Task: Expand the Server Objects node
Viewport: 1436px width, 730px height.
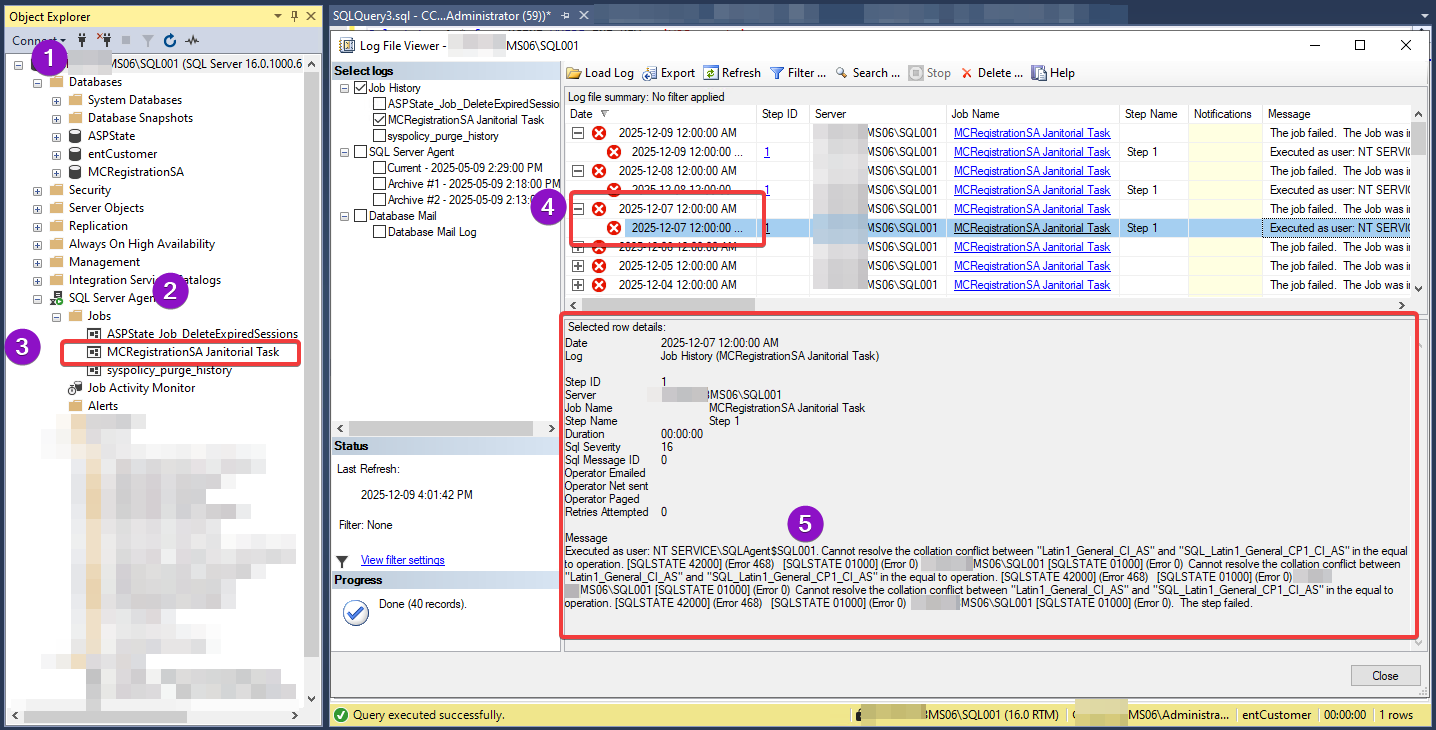Action: pos(38,208)
